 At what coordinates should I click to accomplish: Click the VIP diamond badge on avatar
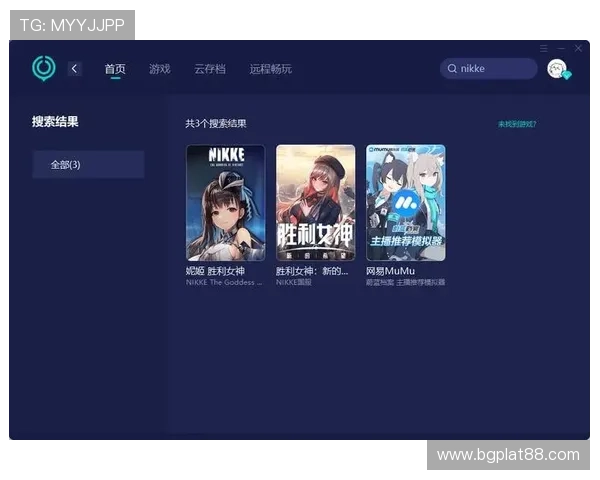tap(567, 75)
